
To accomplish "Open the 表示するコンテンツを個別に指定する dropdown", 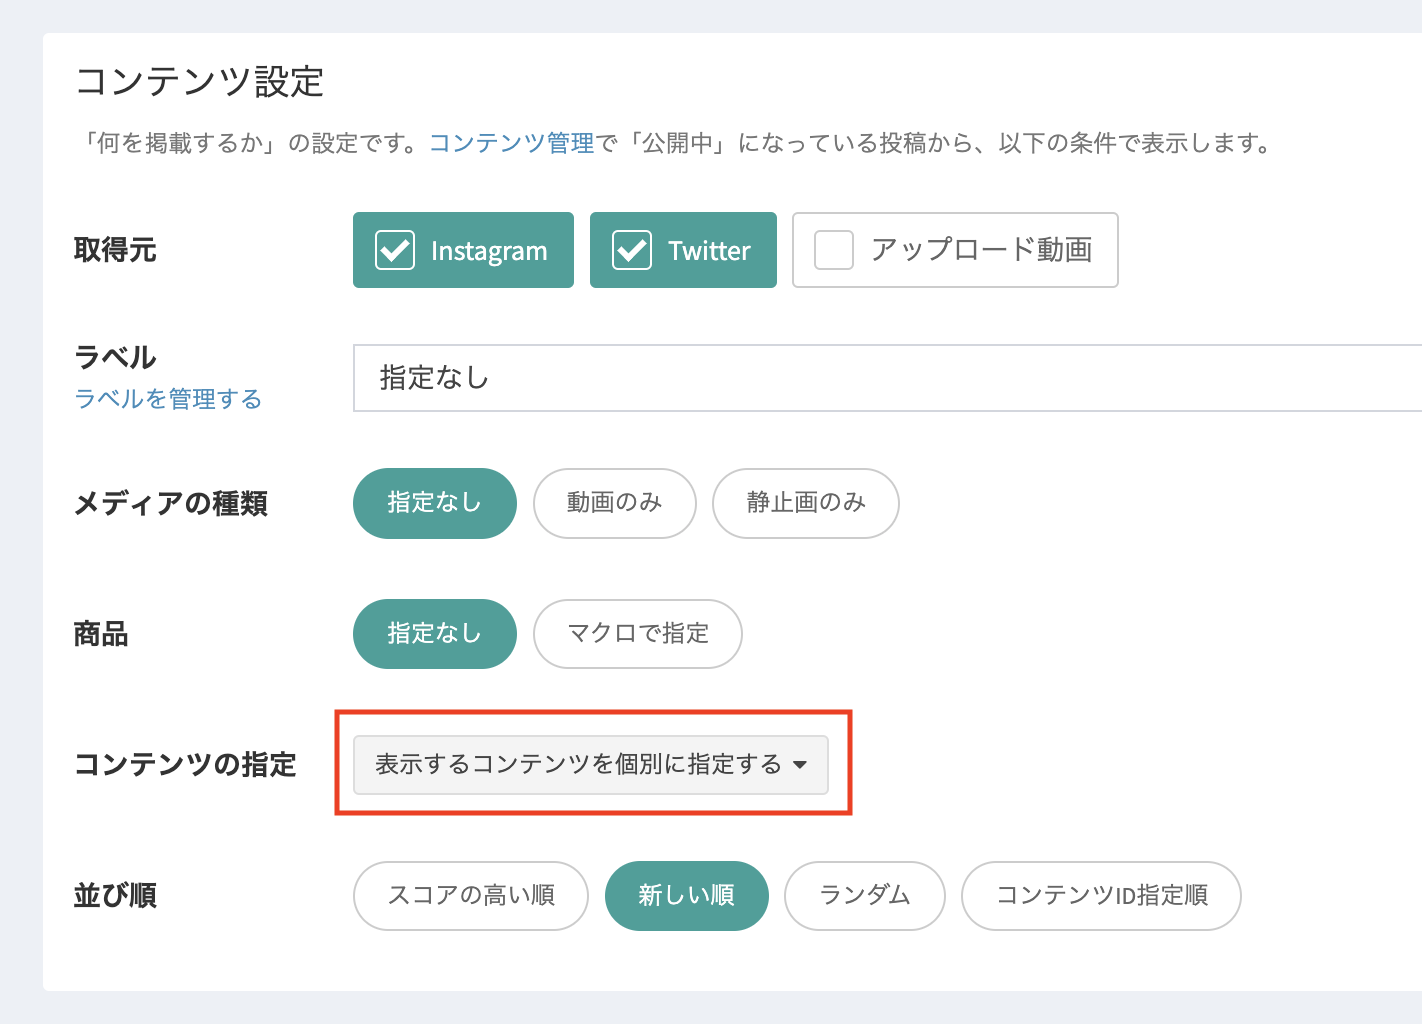I will point(578,765).
